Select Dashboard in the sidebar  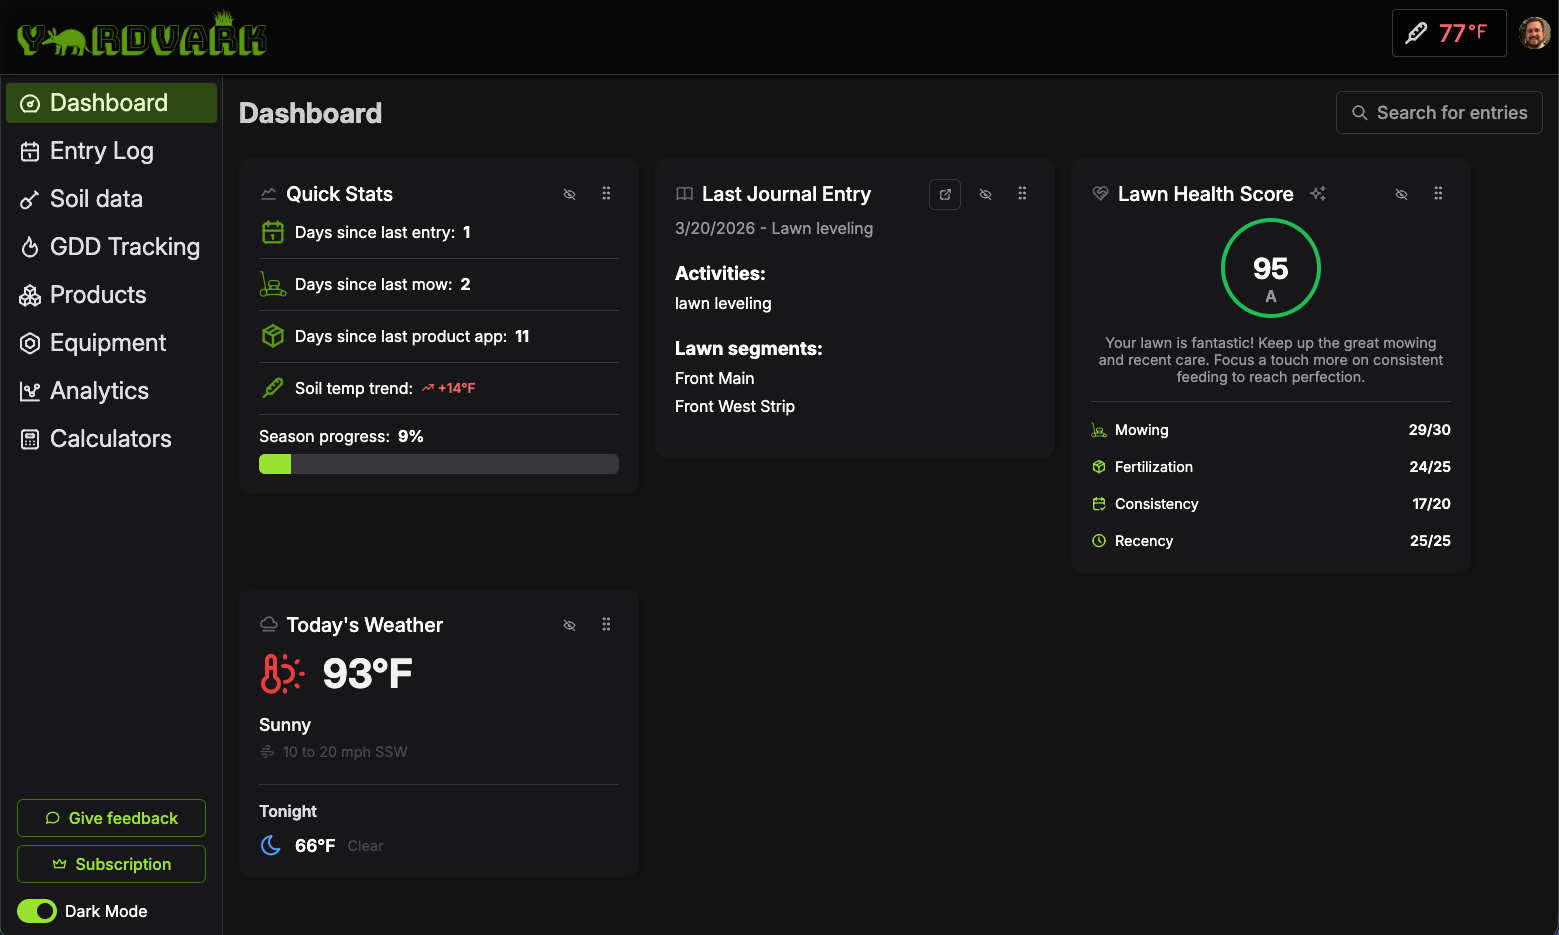tap(108, 102)
